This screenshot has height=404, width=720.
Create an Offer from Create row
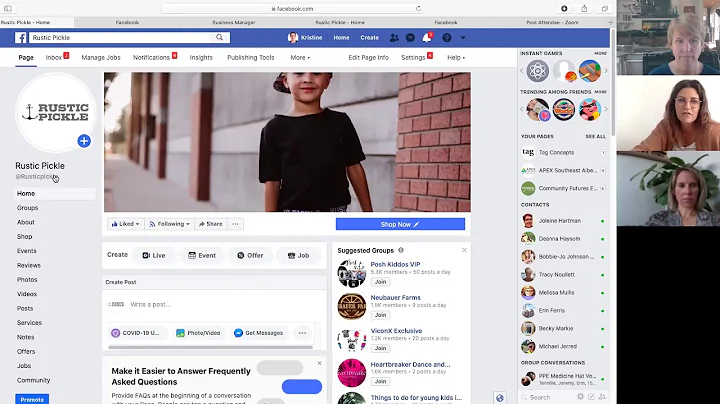pyautogui.click(x=250, y=255)
